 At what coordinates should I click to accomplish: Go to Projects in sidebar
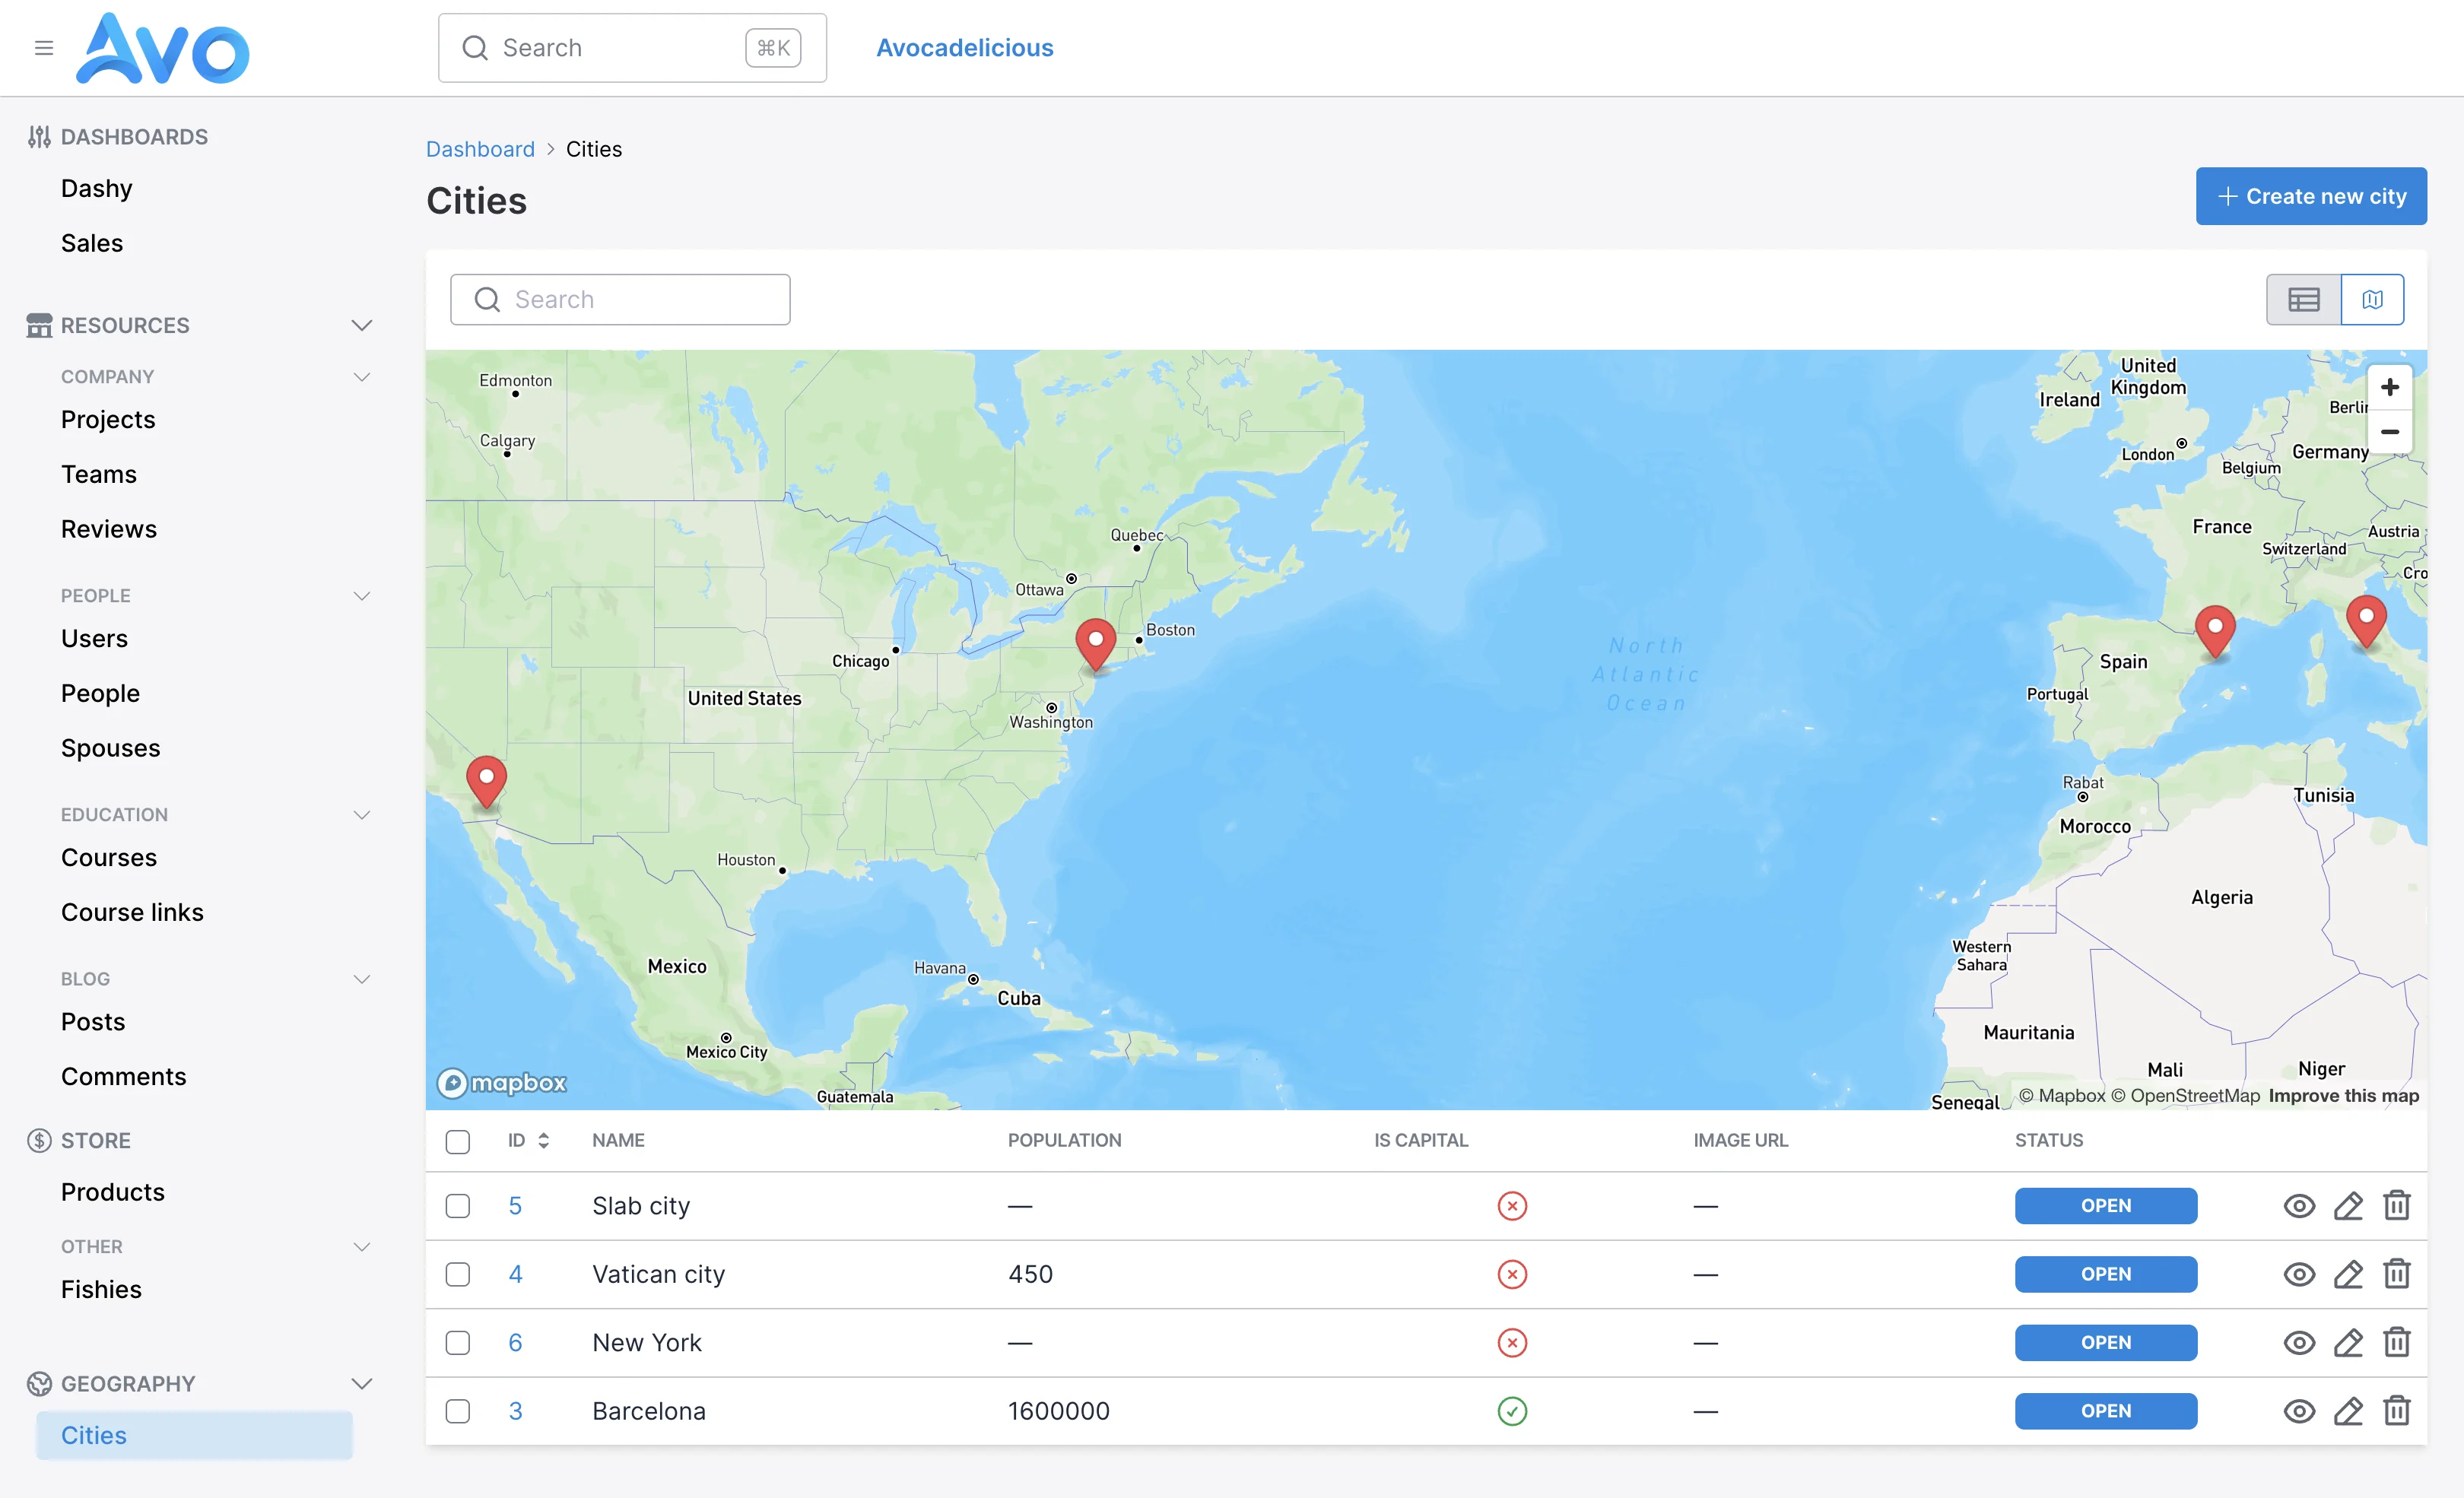(x=108, y=420)
